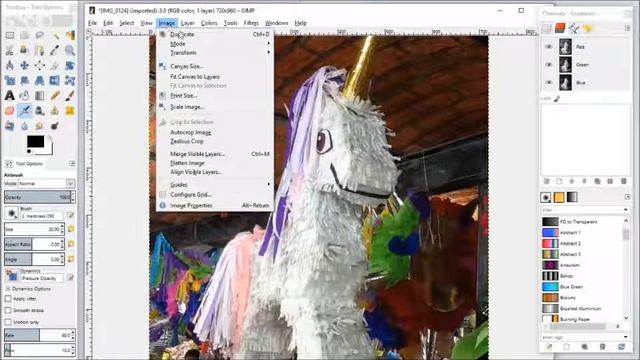This screenshot has width=640, height=360.
Task: Select the Zoom magnifier tool
Action: pyautogui.click(x=70, y=50)
